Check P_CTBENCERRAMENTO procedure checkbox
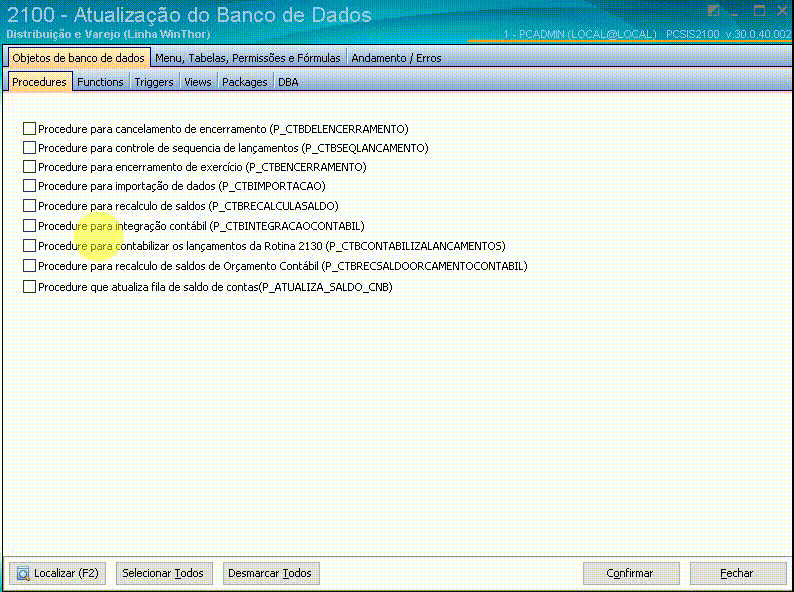The height and width of the screenshot is (592, 794). pyautogui.click(x=29, y=166)
